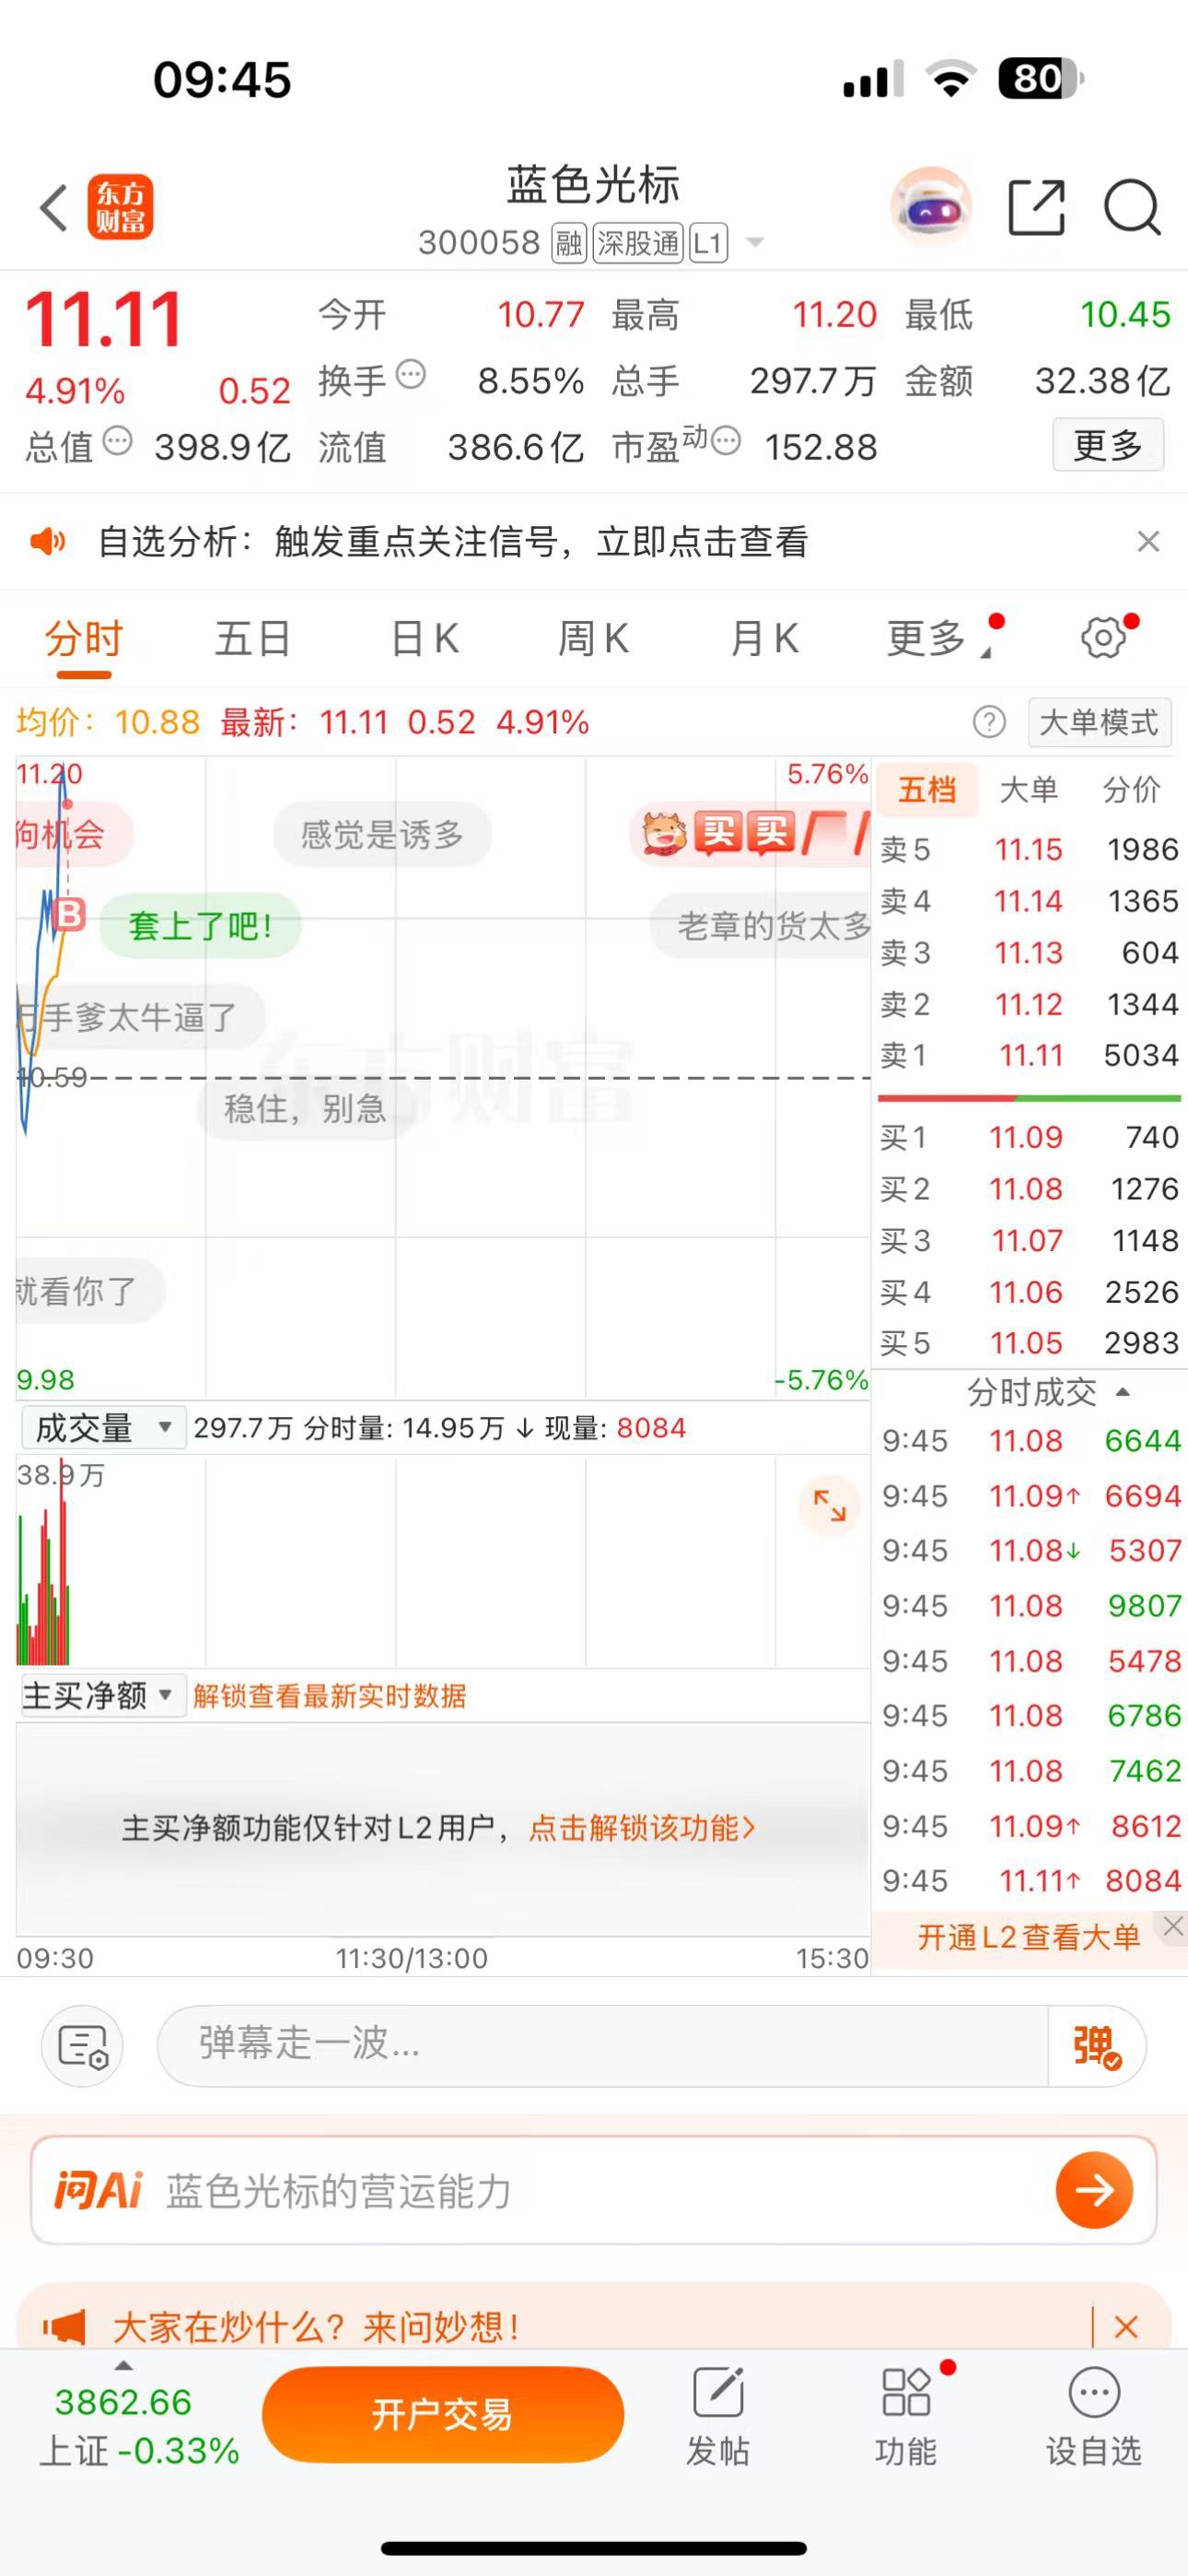
Task: Tap the info icon next to 市盈动
Action: [x=726, y=441]
